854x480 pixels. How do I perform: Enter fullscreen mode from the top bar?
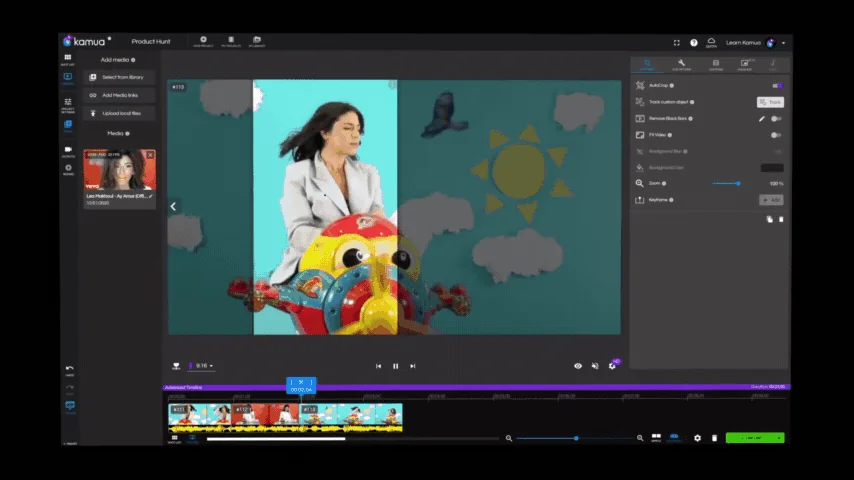tap(676, 42)
